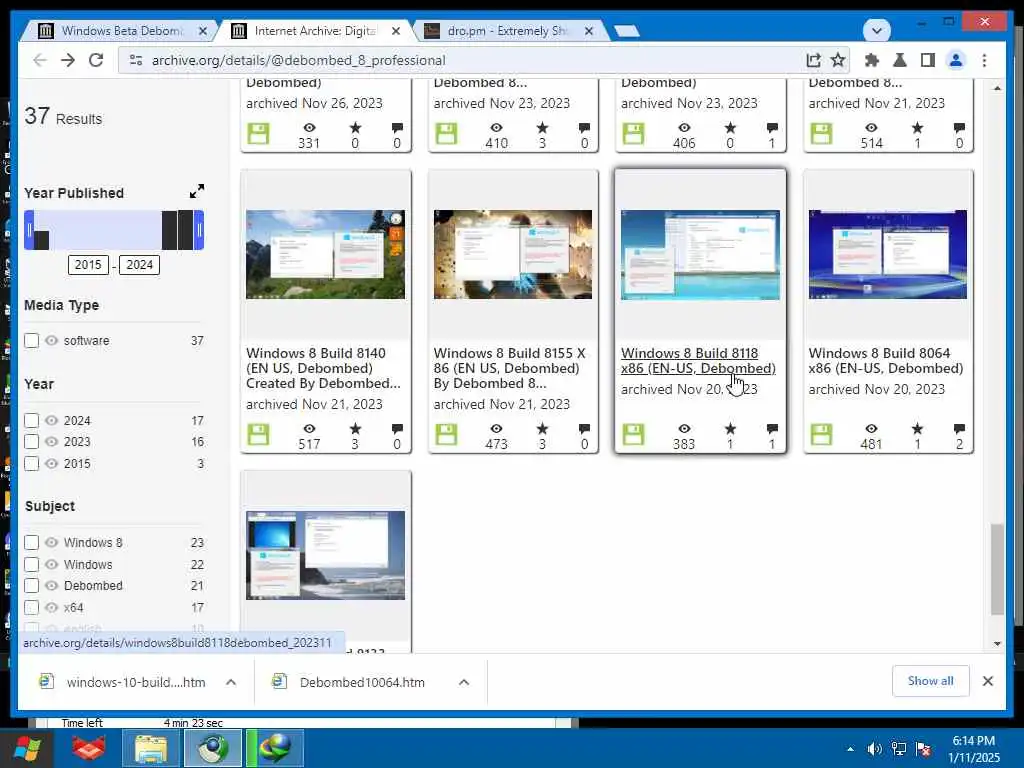Click the software floppy icon on Build 8140 card
Viewport: 1024px width, 768px height.
click(259, 434)
